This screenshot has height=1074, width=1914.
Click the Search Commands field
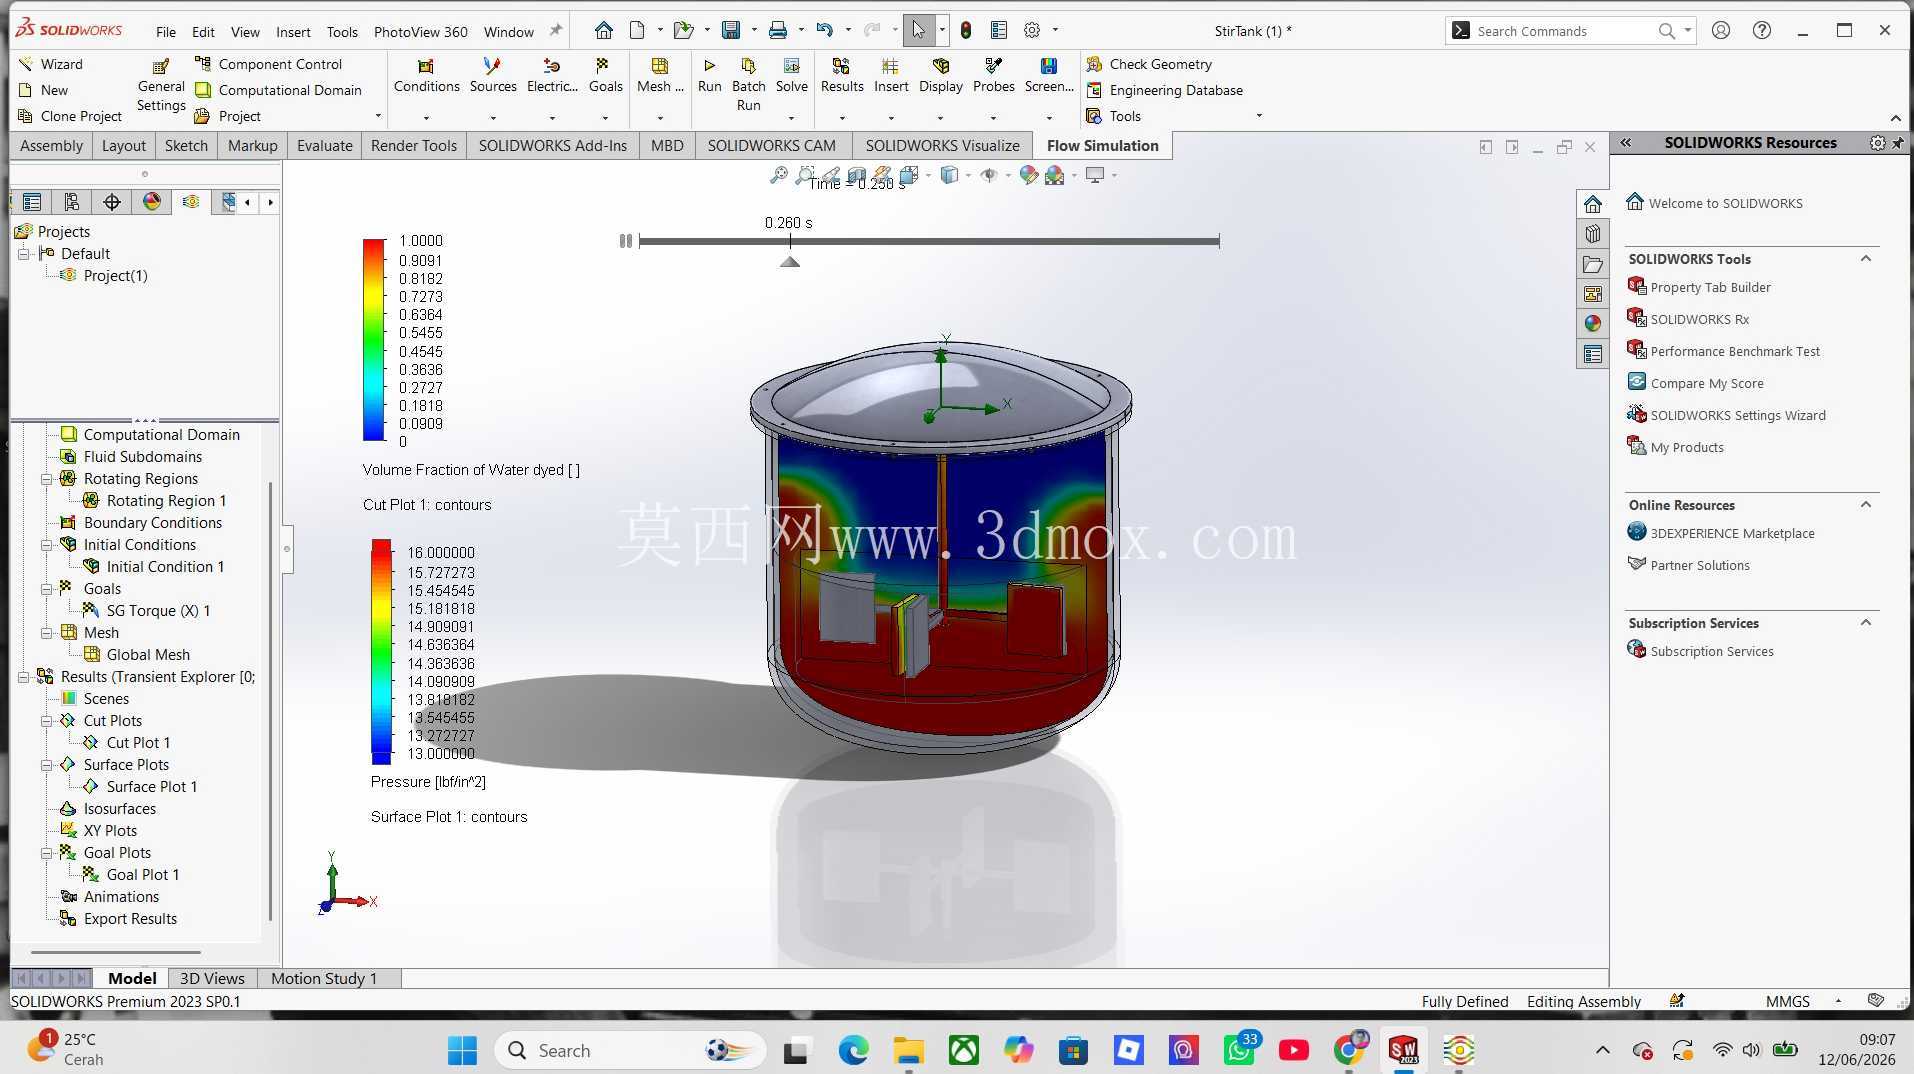1570,31
